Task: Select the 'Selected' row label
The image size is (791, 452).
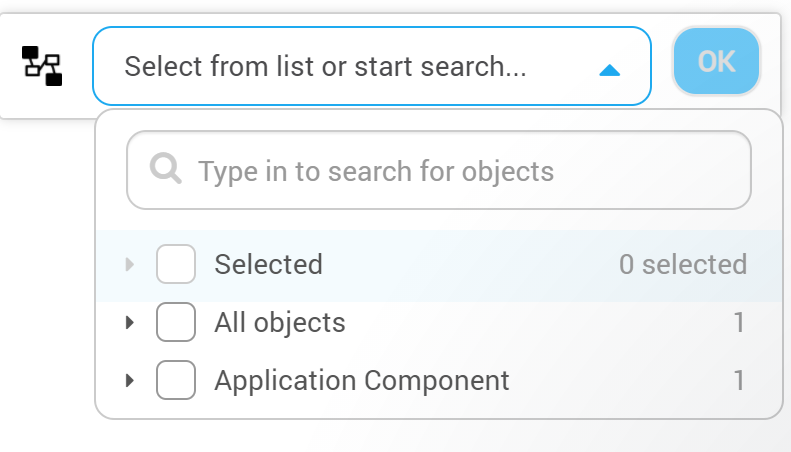Action: (268, 264)
